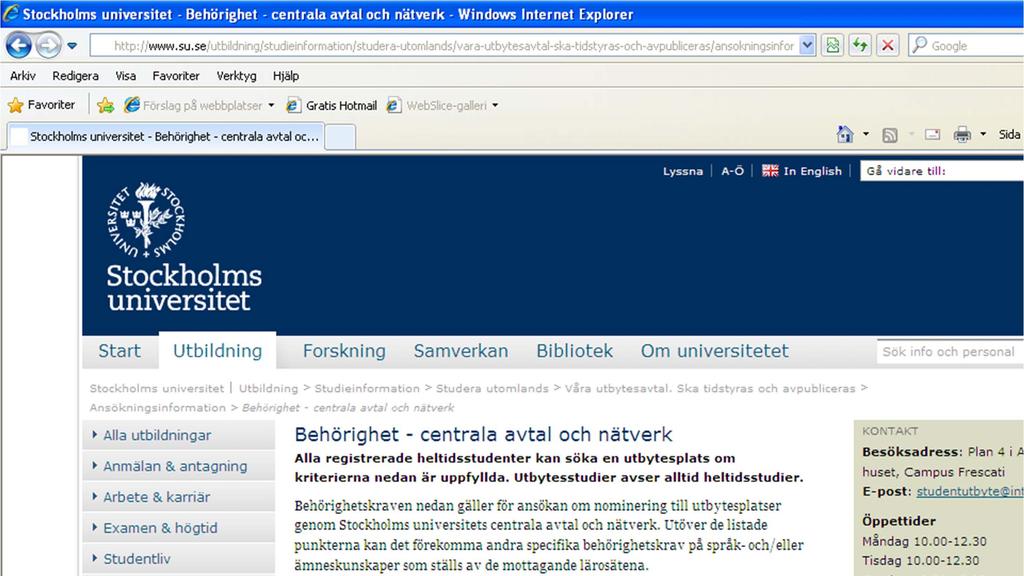Open the Visa menu
The height and width of the screenshot is (576, 1024).
pos(126,76)
